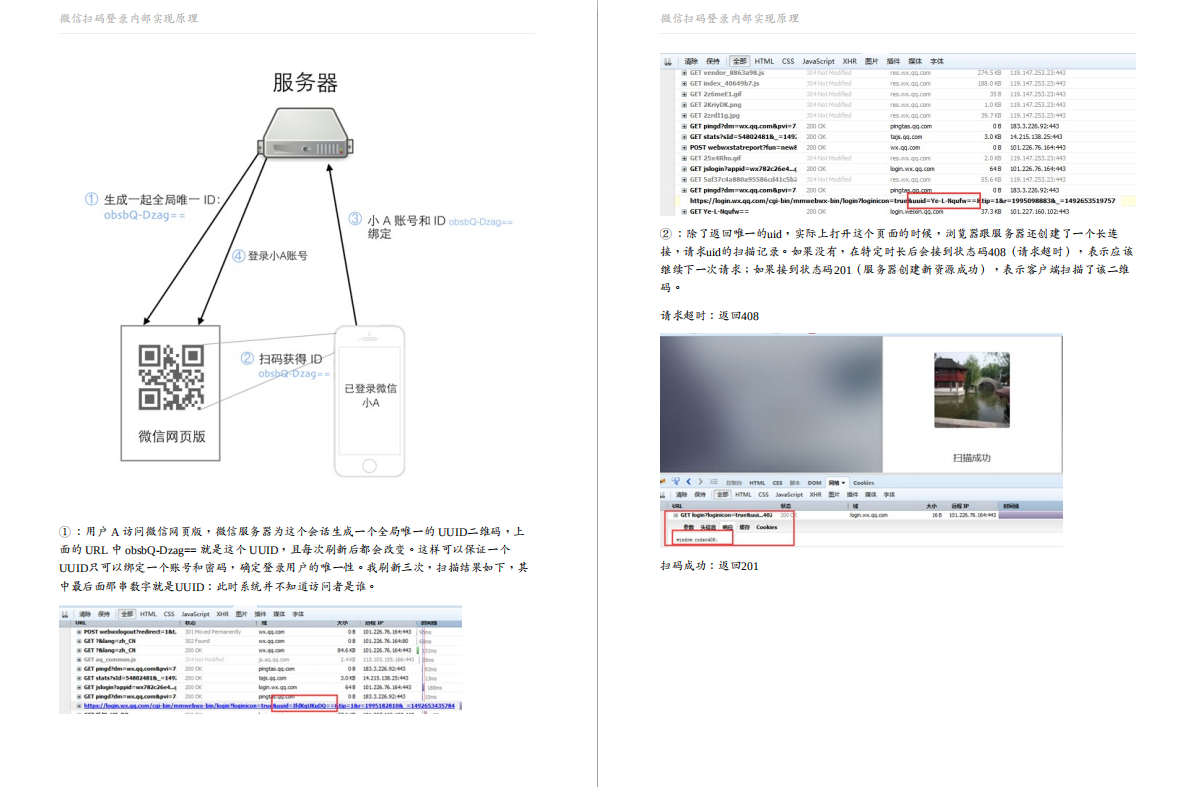
Task: Select the XHR filter in bottom-left network panel
Action: point(222,614)
